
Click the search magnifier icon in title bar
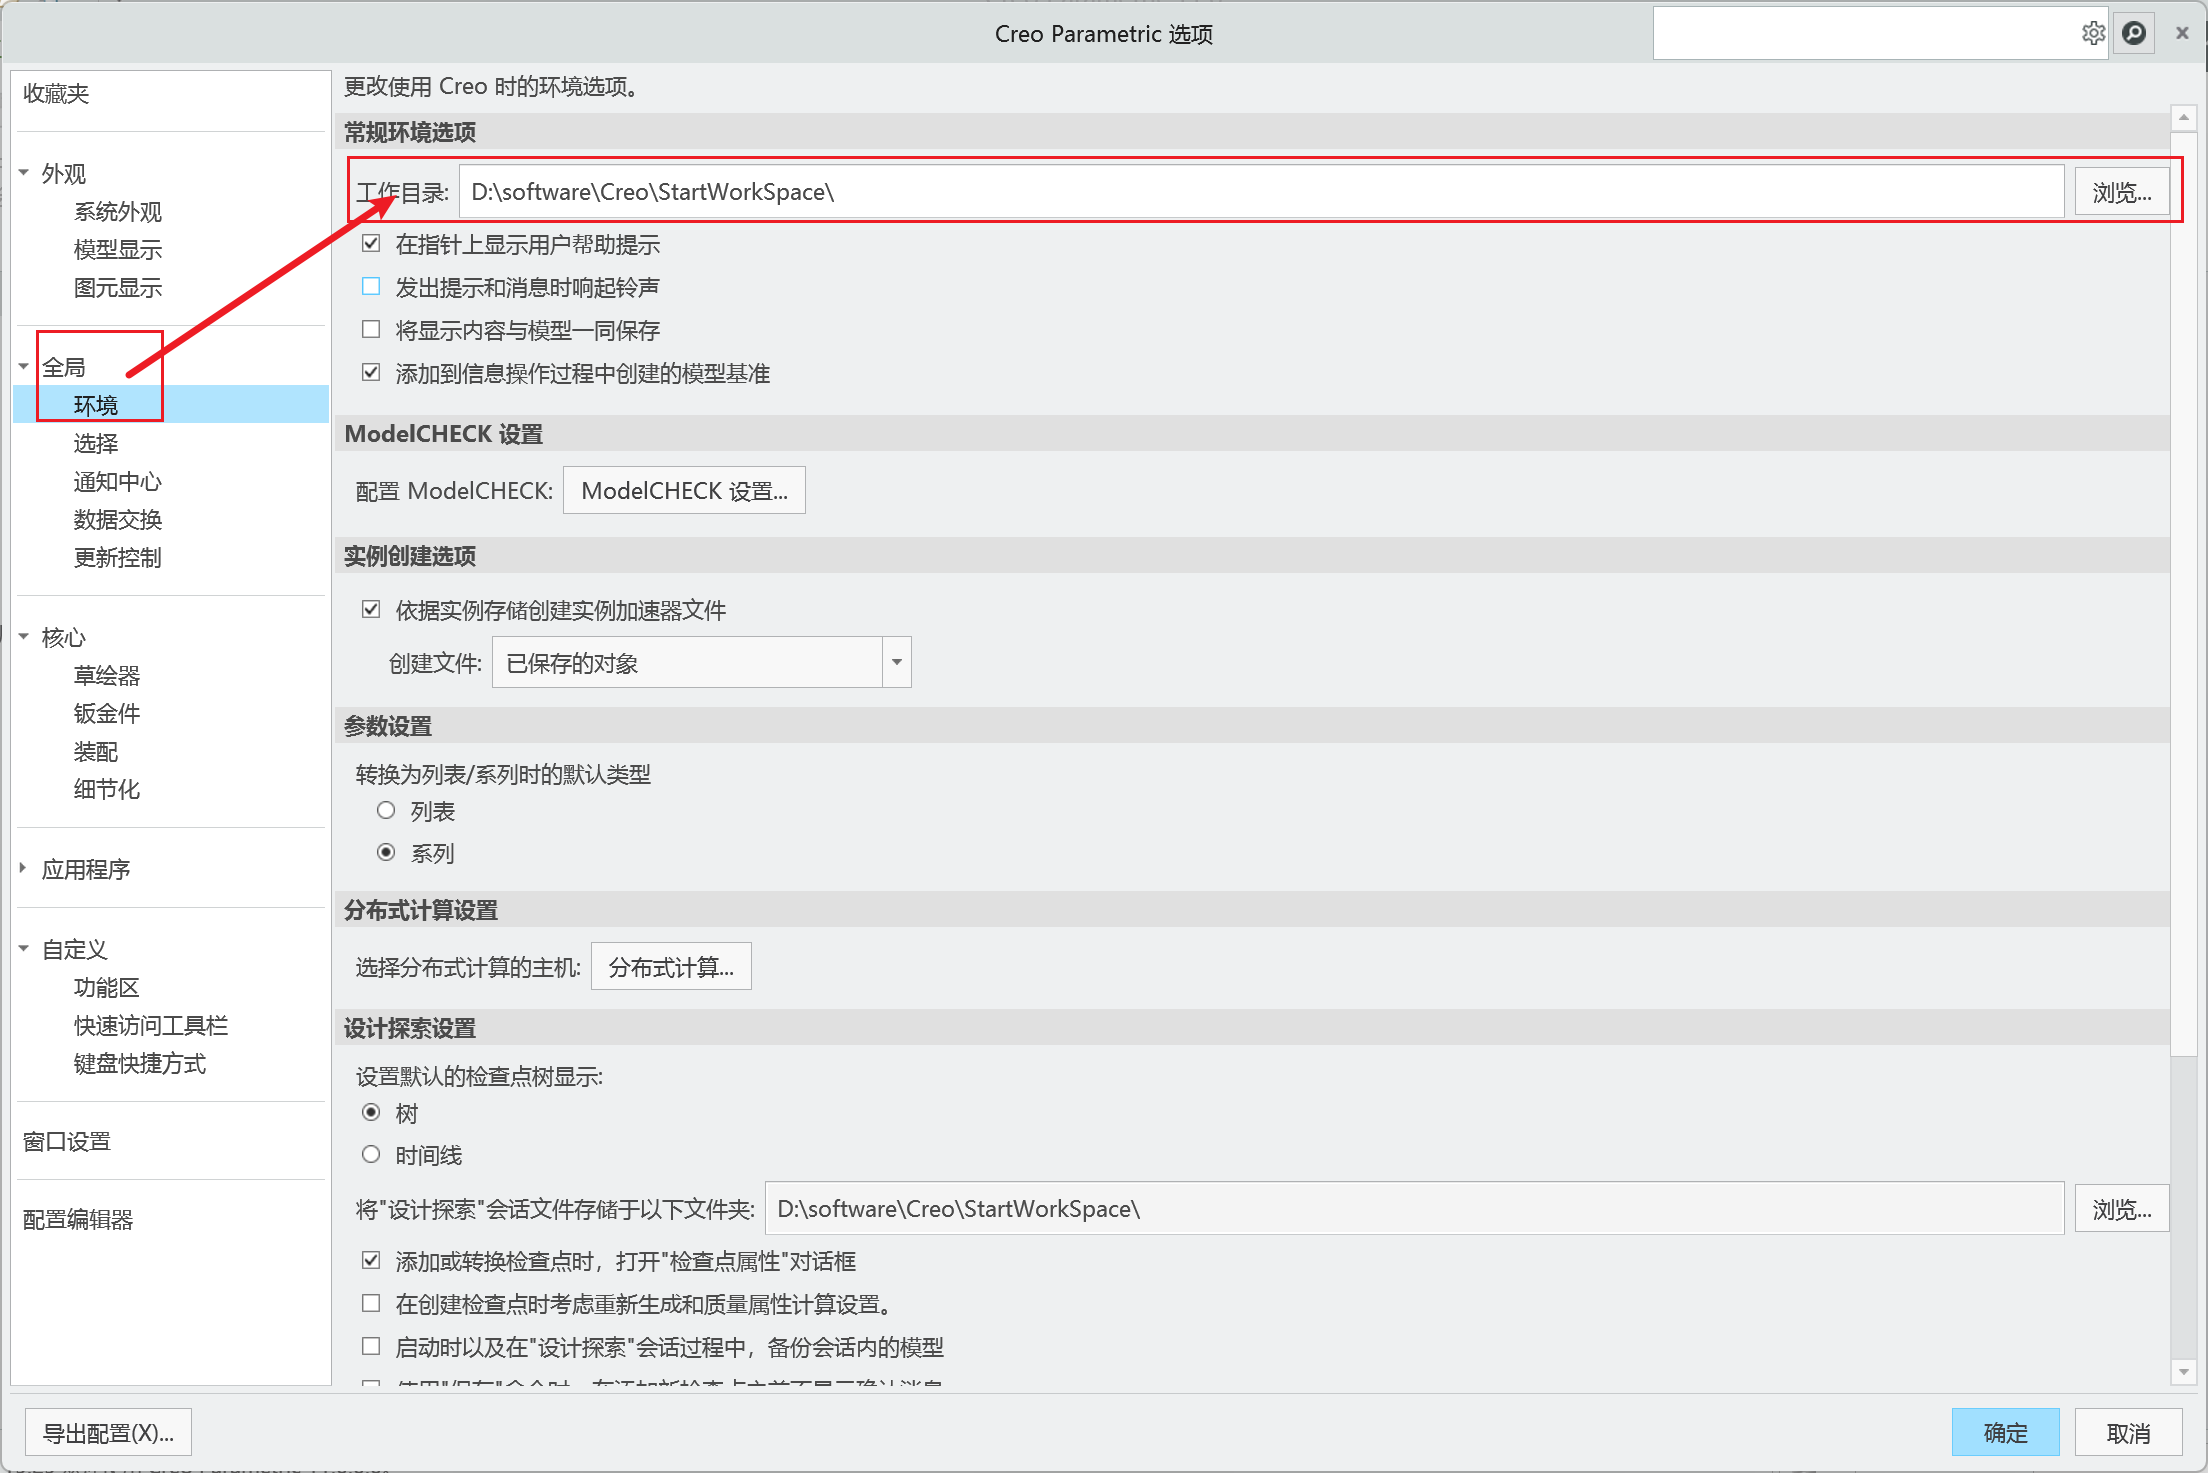[2133, 34]
